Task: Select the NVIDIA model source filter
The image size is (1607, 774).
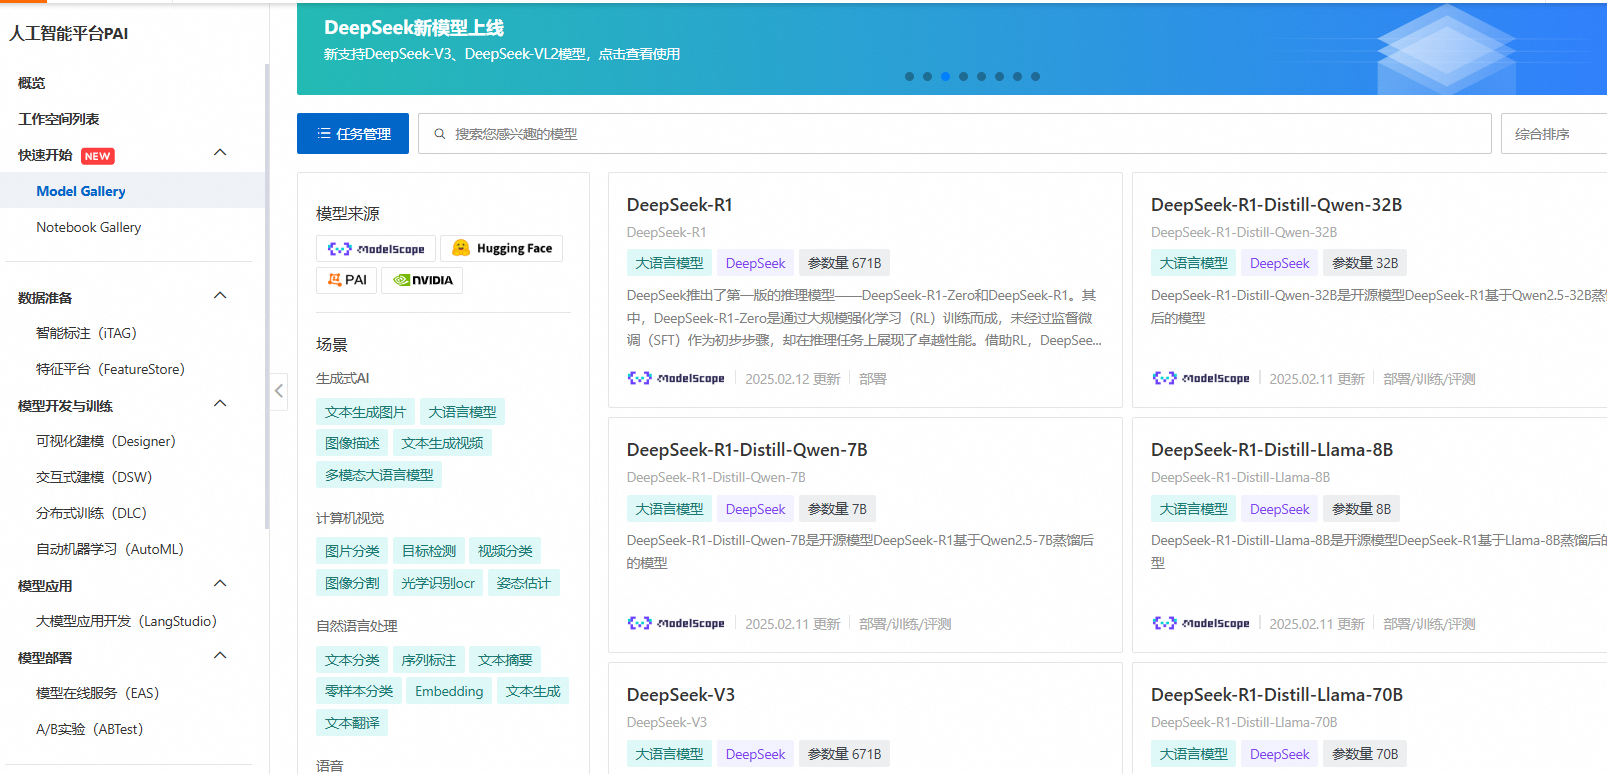Action: click(422, 280)
